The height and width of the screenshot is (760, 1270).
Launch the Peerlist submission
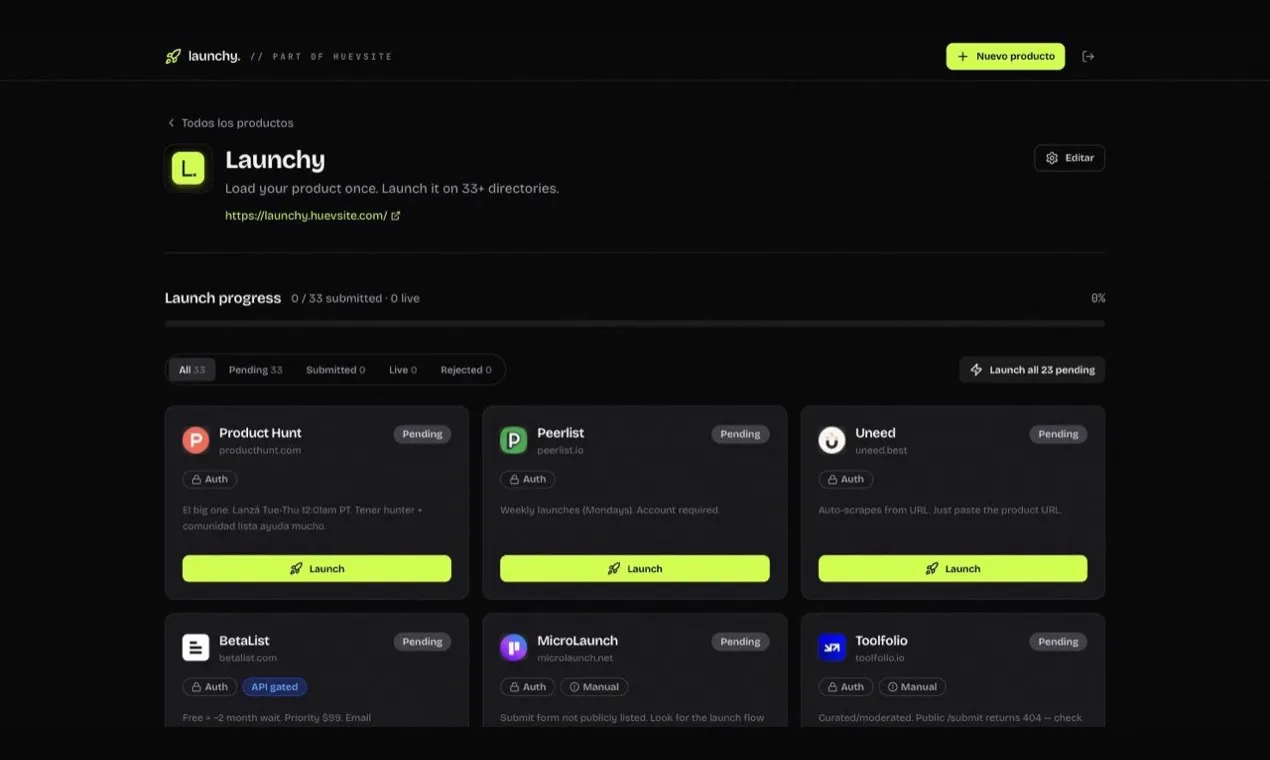click(635, 568)
